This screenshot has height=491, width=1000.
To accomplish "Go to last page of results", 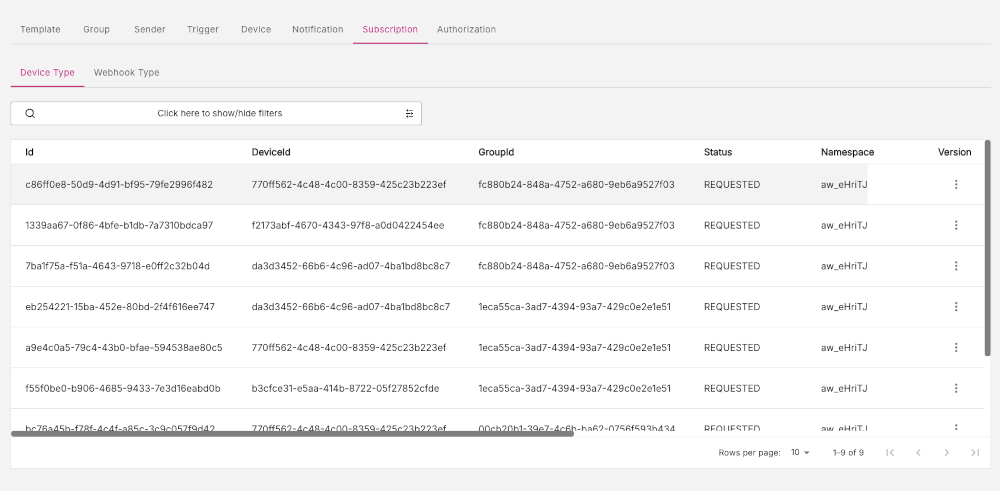I will tap(974, 453).
